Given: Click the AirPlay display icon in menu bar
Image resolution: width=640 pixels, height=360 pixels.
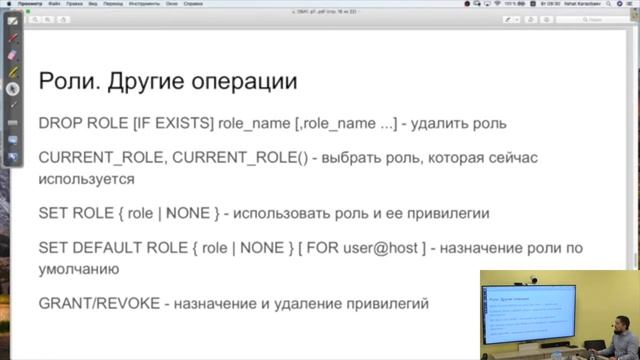Looking at the screenshot, I should tap(487, 4).
